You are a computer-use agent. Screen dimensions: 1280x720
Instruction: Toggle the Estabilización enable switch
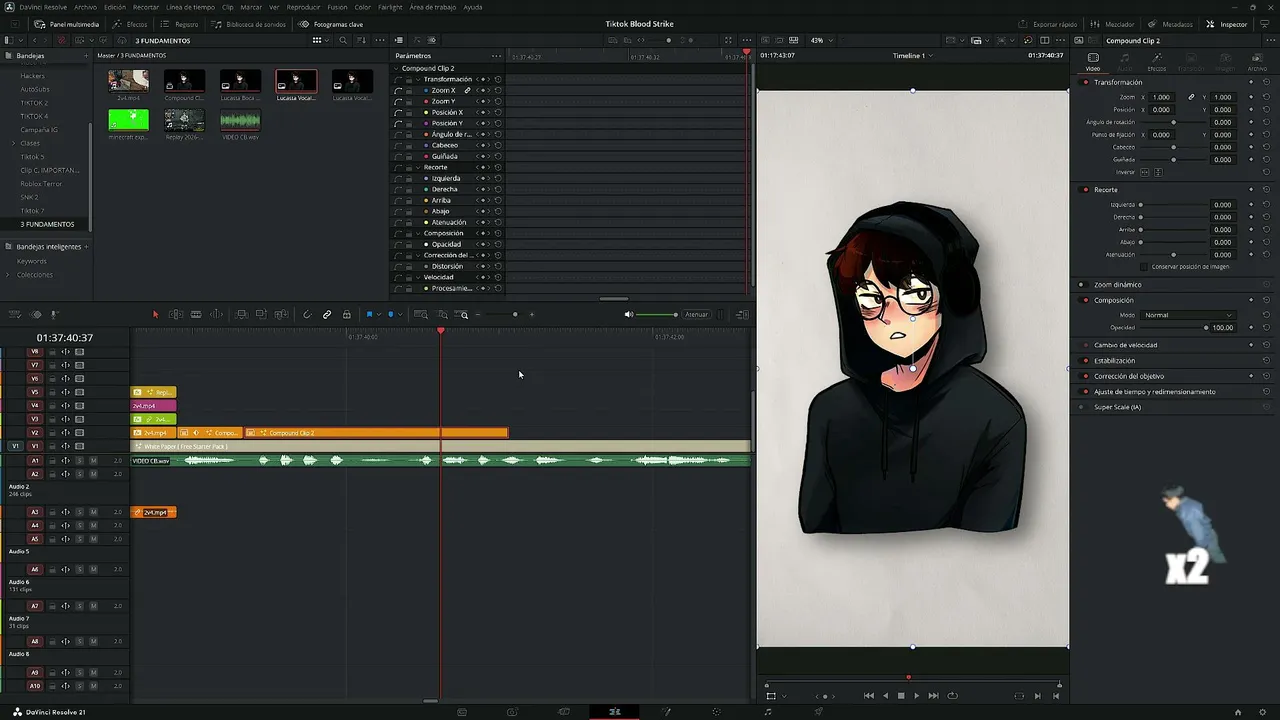tap(1085, 360)
